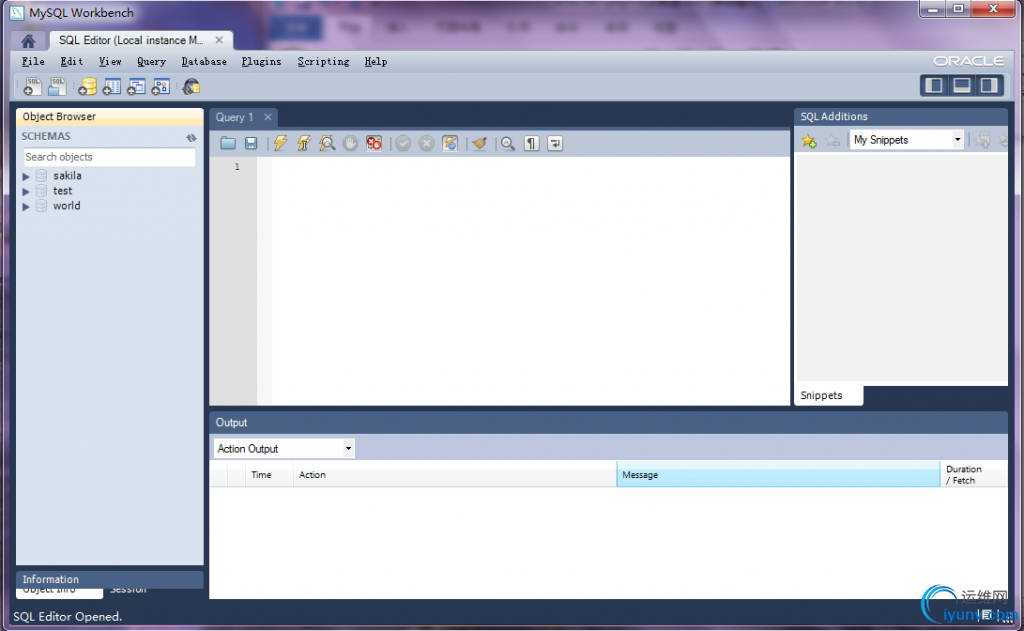This screenshot has height=631, width=1024.
Task: Commit the current transaction
Action: (x=403, y=143)
